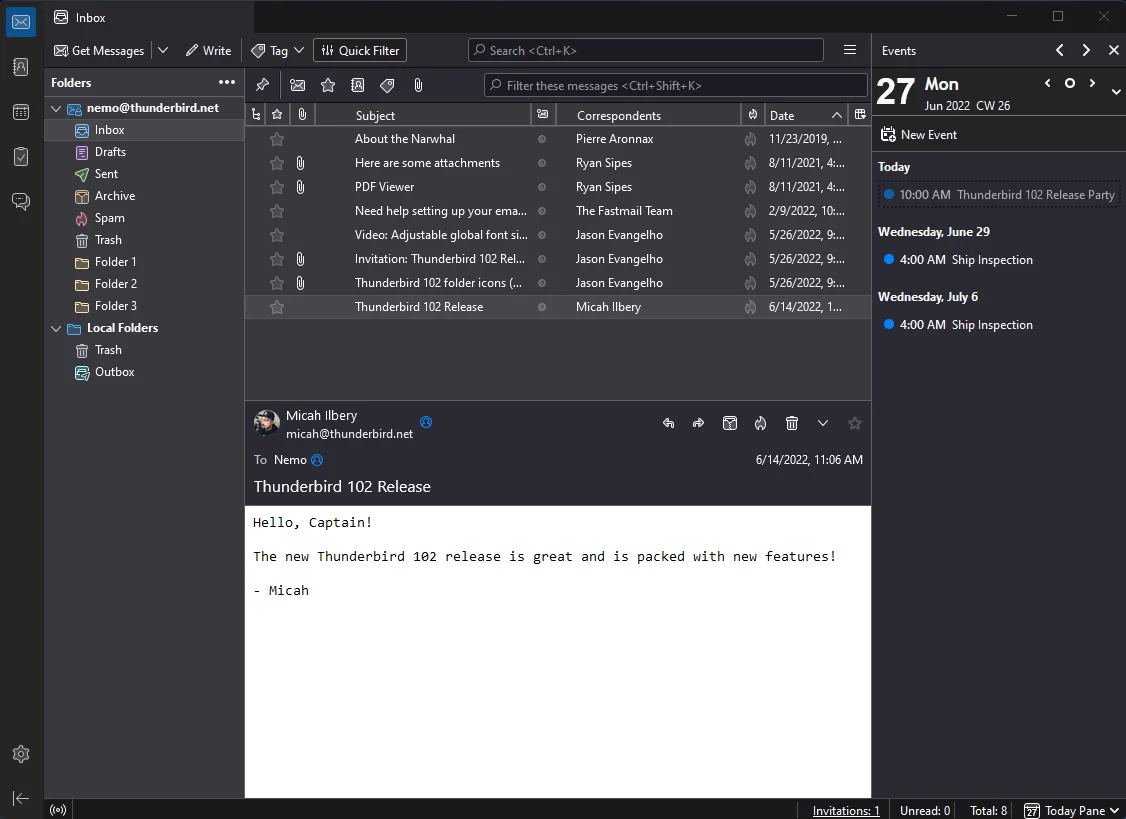Click the Mail space icon
The image size is (1126, 819).
(21, 22)
